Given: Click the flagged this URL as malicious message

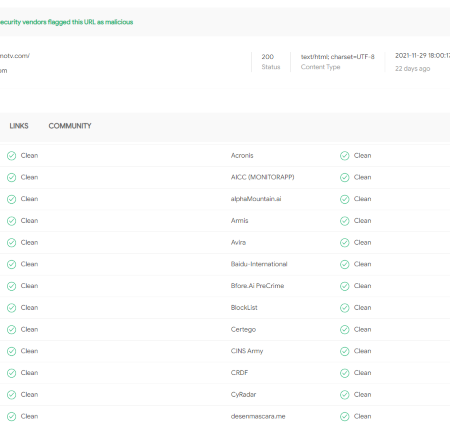Looking at the screenshot, I should pyautogui.click(x=66, y=22).
